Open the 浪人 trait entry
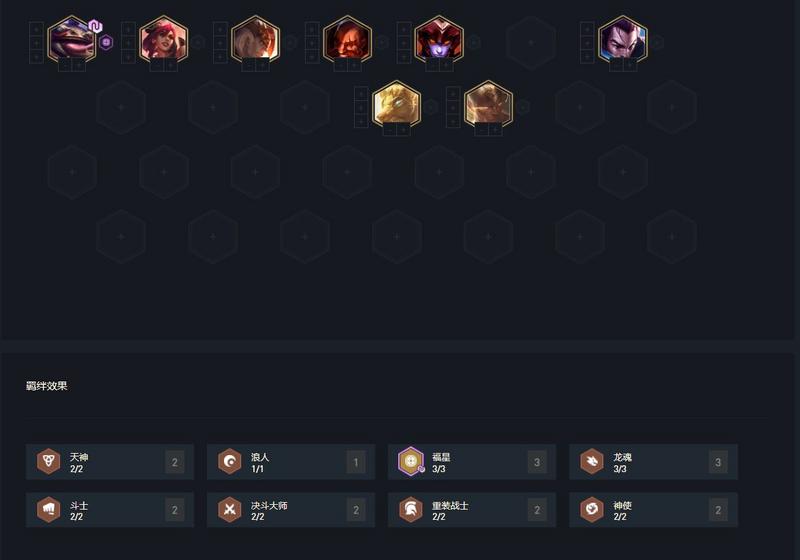This screenshot has width=800, height=560. click(x=291, y=462)
